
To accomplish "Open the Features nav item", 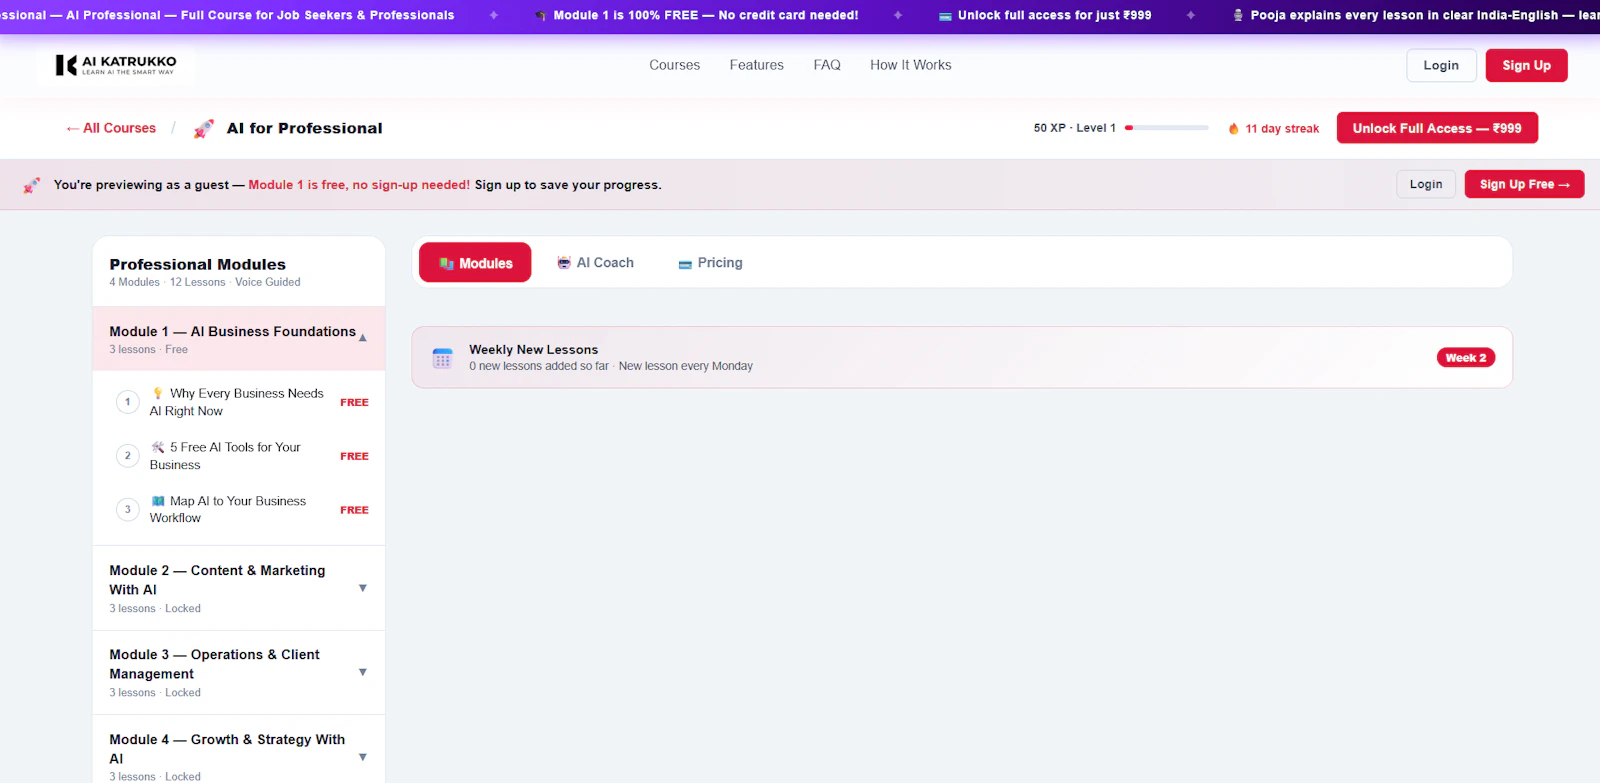I will tap(756, 65).
